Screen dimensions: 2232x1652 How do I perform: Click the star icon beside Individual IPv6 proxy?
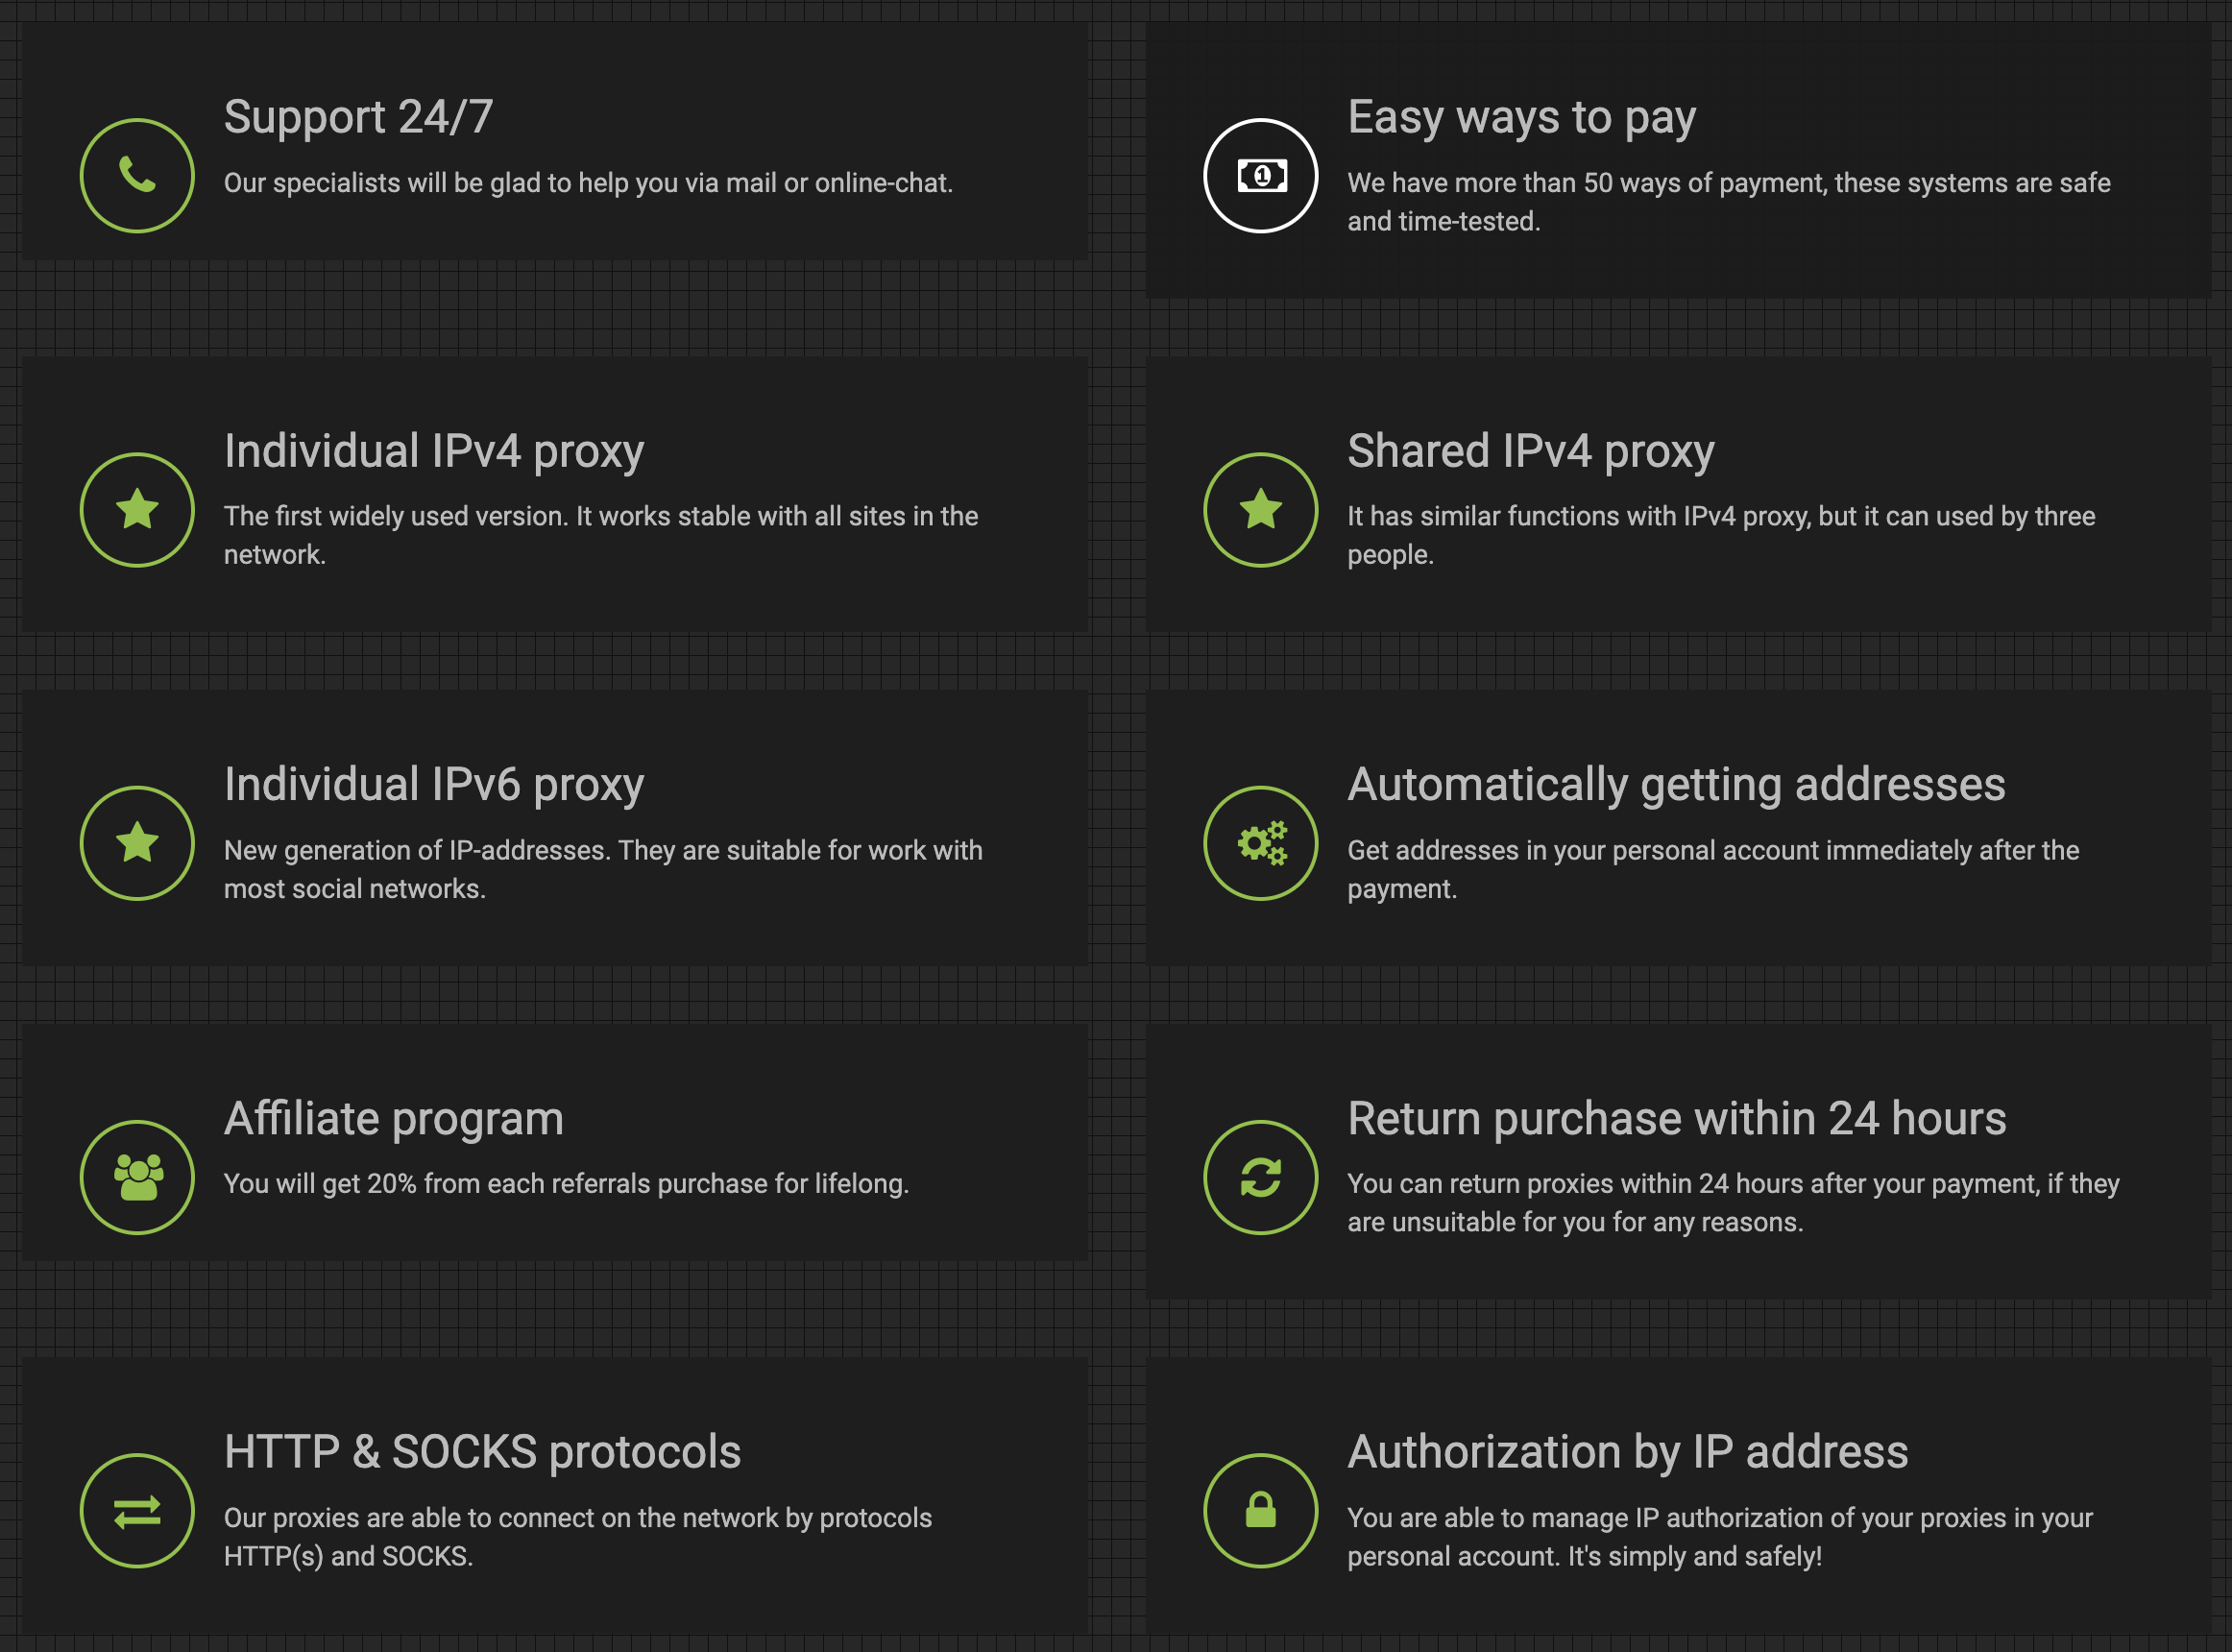[137, 843]
